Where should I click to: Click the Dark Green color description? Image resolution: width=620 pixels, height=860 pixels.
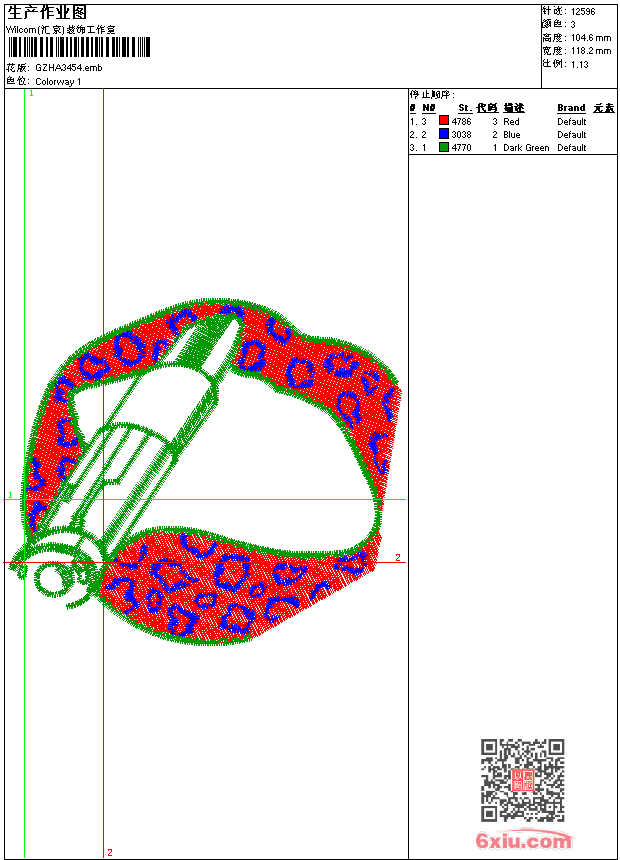526,148
